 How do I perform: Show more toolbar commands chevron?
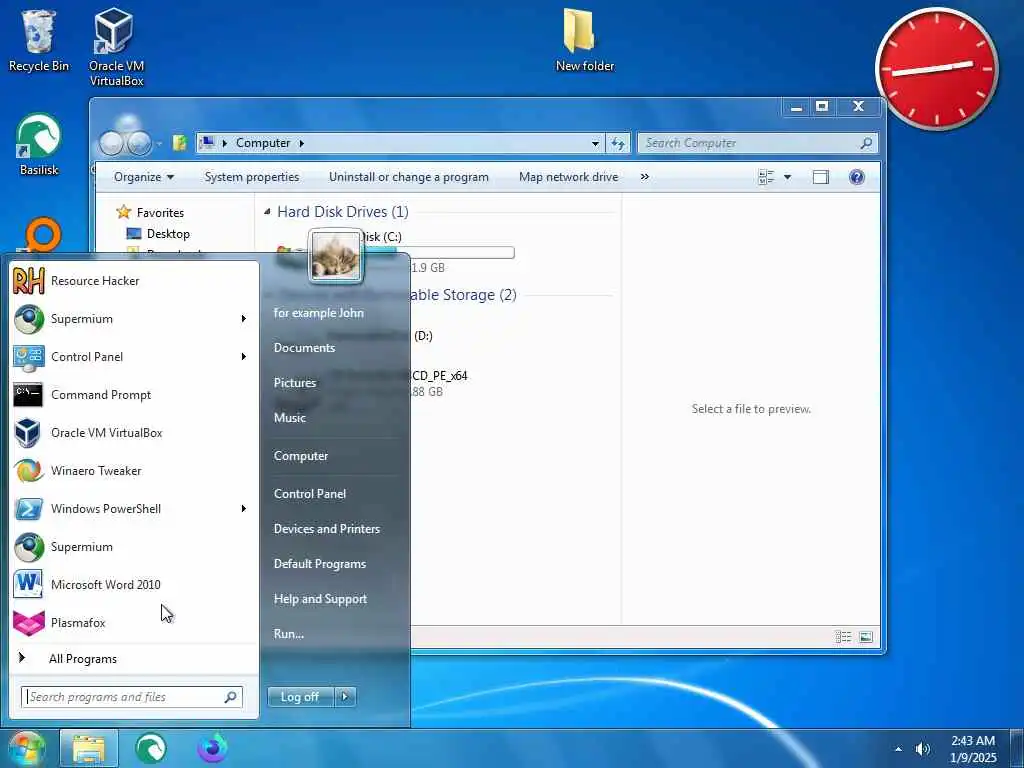(645, 177)
